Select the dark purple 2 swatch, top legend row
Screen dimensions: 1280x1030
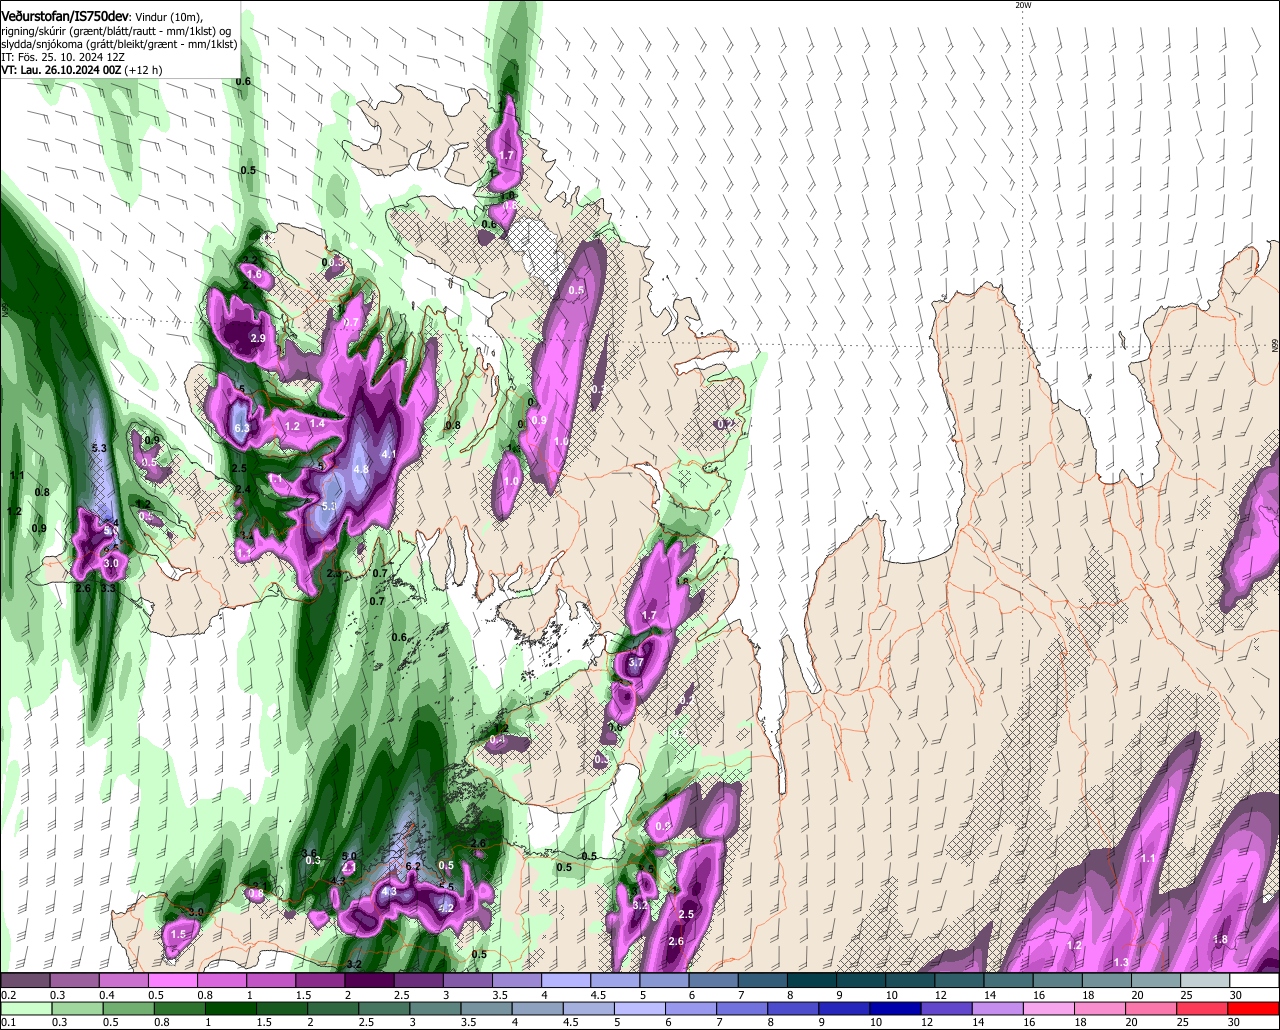pos(369,981)
